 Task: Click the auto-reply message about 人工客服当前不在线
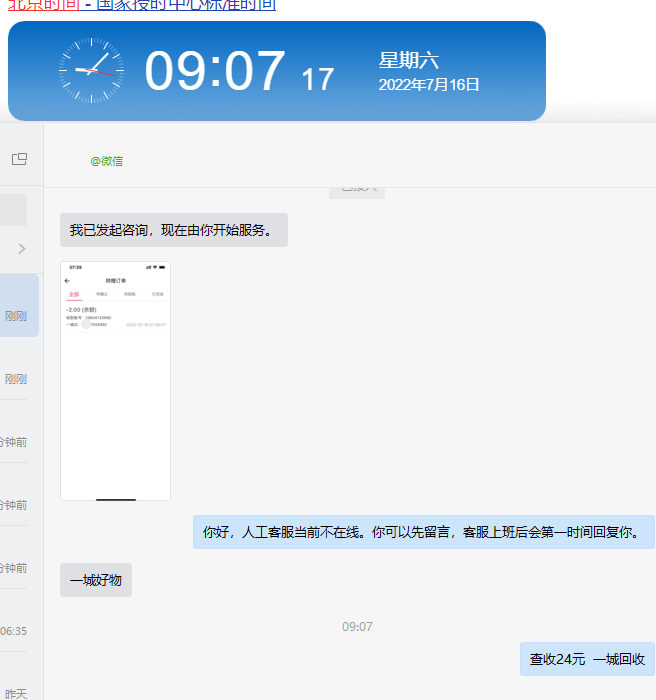(x=423, y=532)
